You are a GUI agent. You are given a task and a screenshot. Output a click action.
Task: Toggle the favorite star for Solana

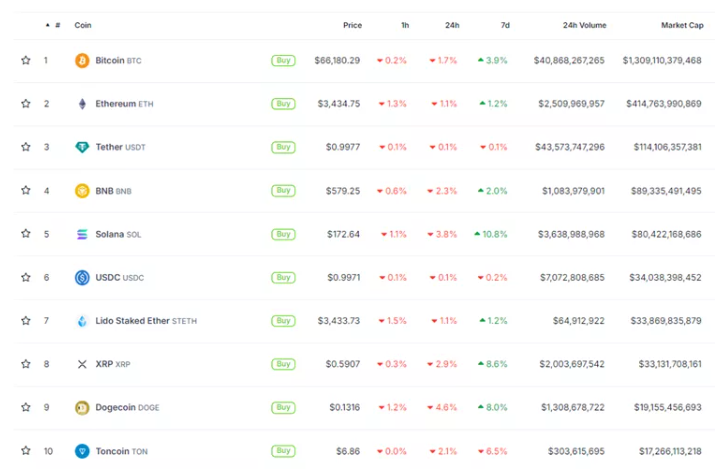(x=26, y=234)
